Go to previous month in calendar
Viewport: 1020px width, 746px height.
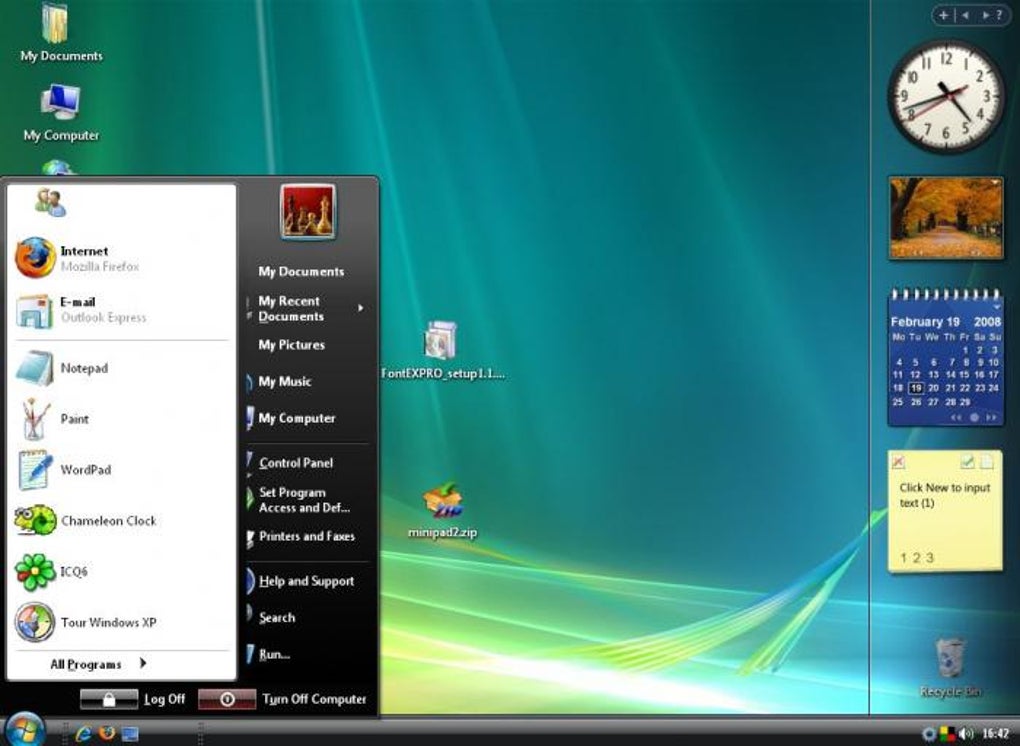(x=956, y=418)
